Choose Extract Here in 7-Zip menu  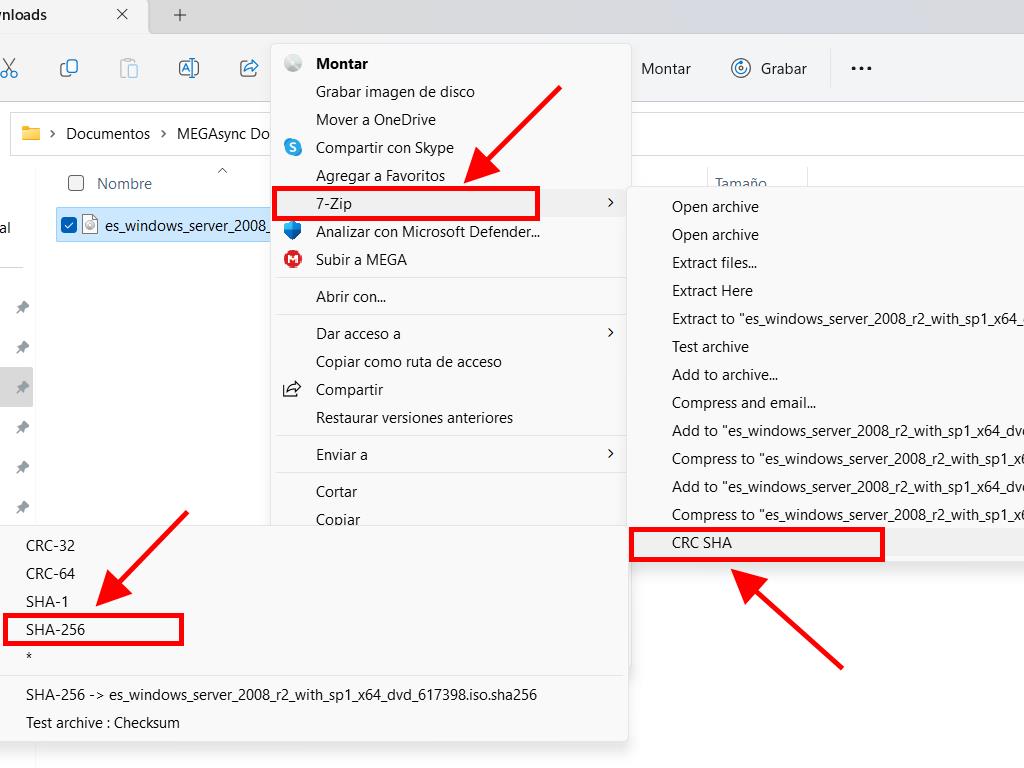(x=712, y=290)
